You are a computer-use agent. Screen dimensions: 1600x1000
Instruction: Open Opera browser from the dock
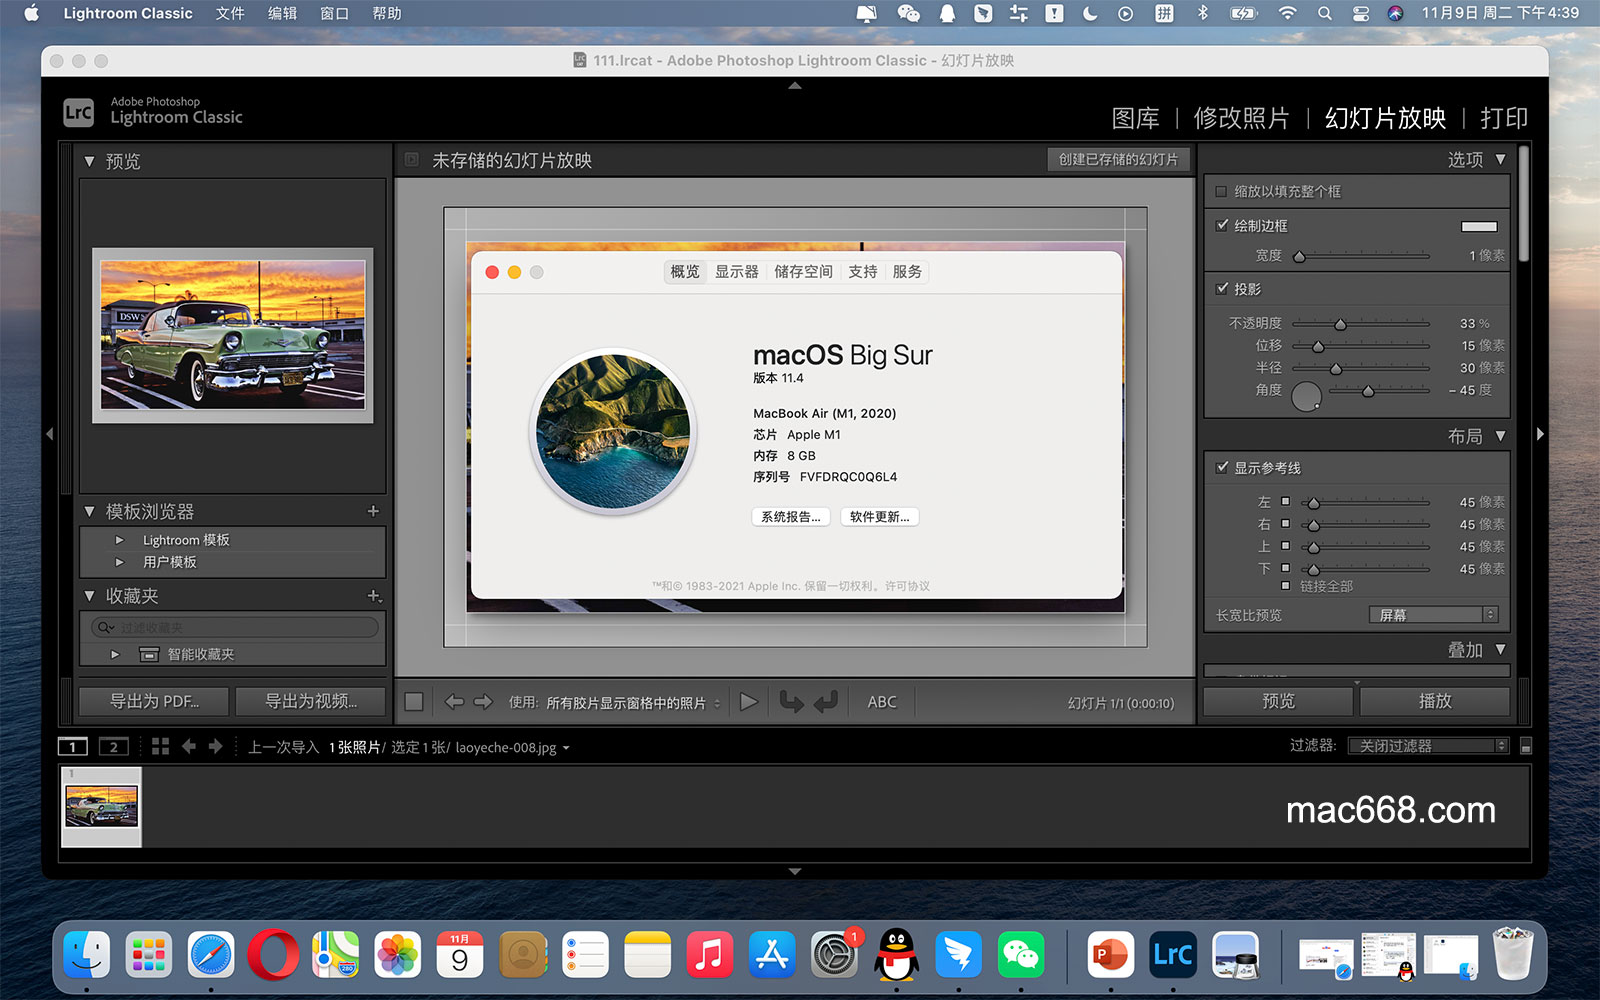273,955
